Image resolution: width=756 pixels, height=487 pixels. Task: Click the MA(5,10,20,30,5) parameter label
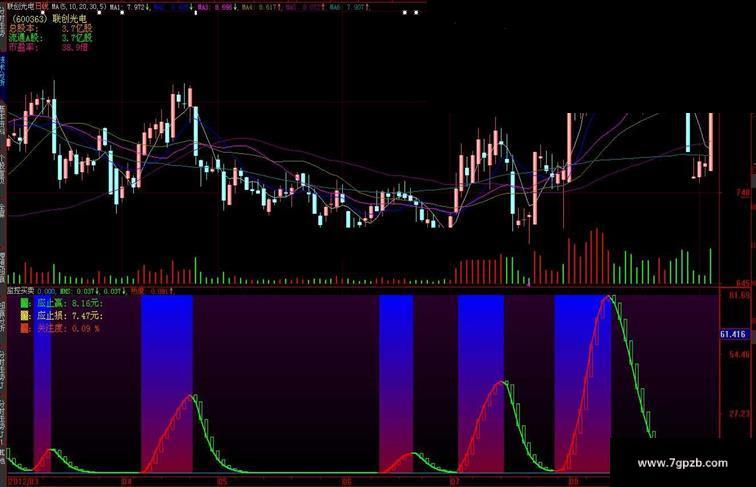(x=79, y=7)
